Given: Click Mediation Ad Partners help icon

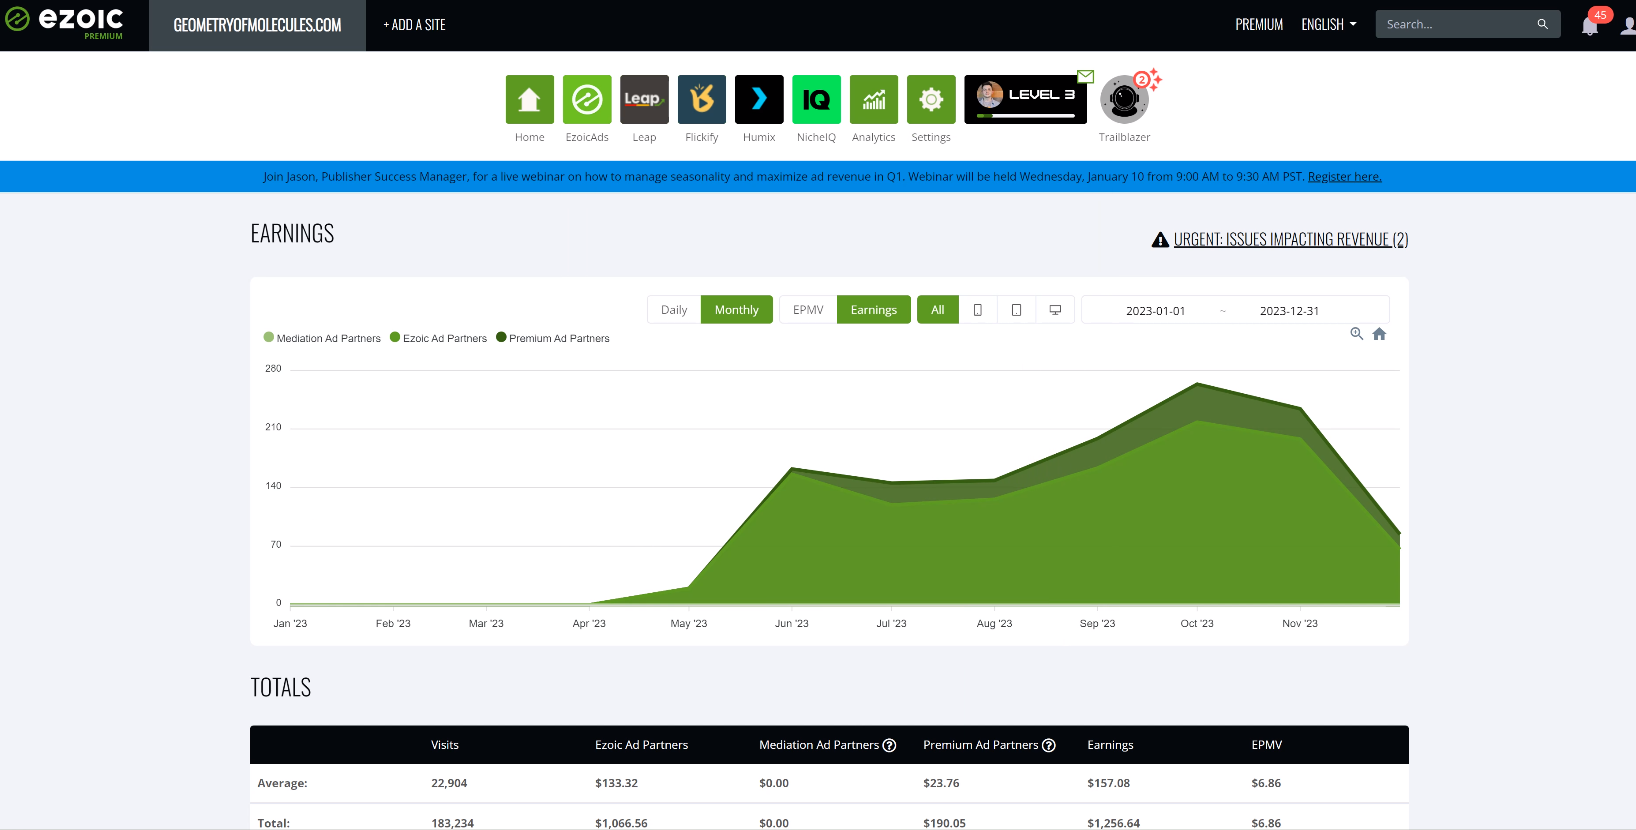Looking at the screenshot, I should pyautogui.click(x=889, y=745).
